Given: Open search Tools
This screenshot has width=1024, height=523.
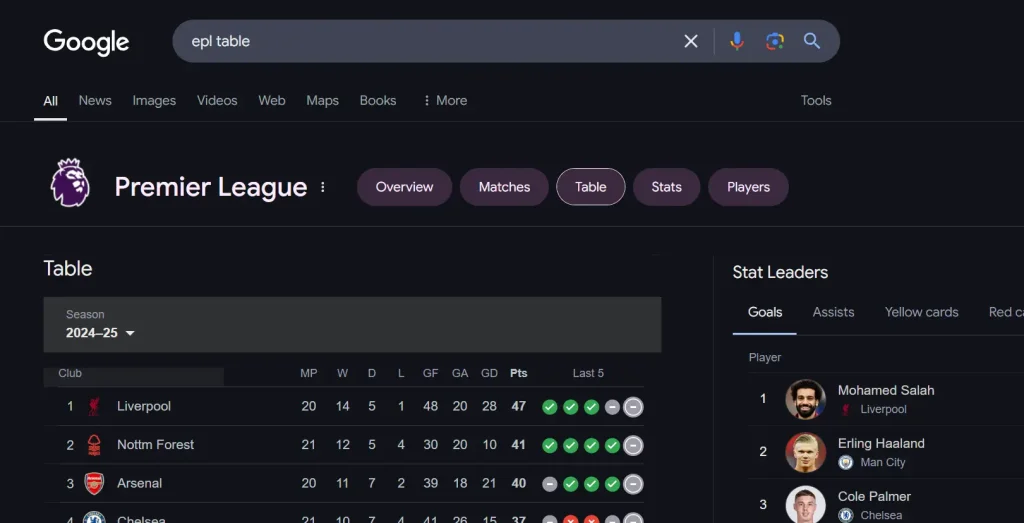Looking at the screenshot, I should point(816,101).
